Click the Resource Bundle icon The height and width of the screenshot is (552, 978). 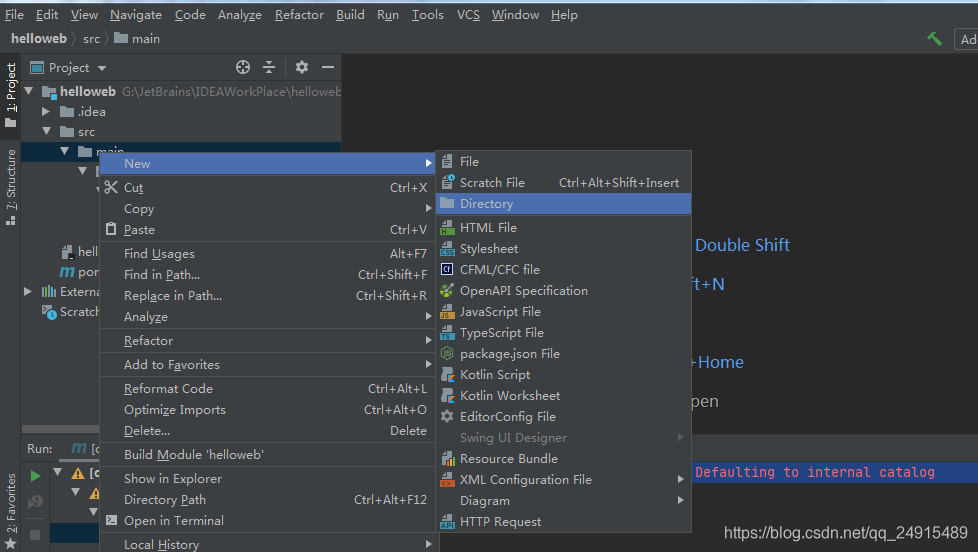(448, 459)
